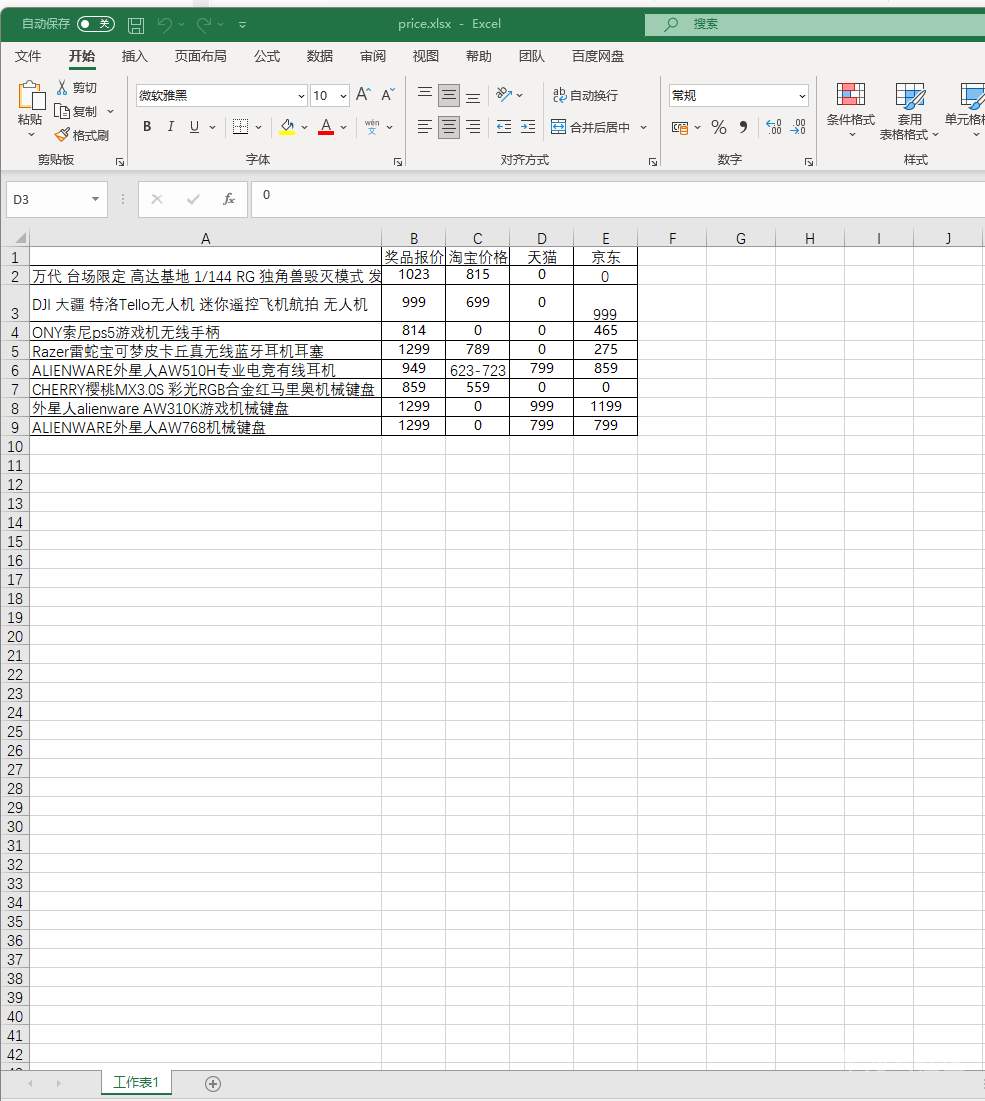
Task: Toggle Bold formatting
Action: point(147,126)
